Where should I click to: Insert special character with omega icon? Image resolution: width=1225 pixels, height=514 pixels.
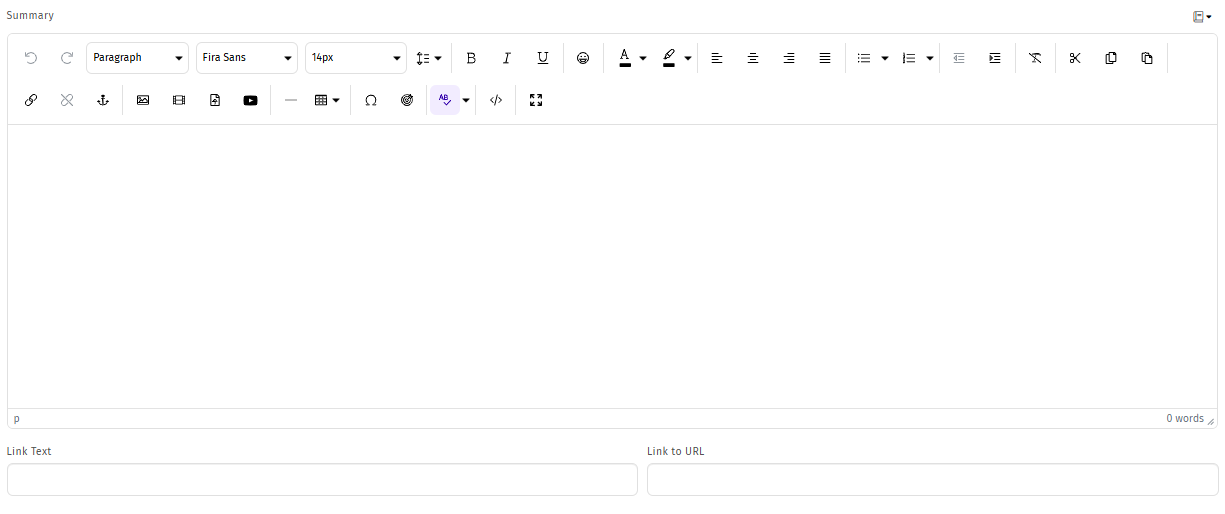(371, 100)
